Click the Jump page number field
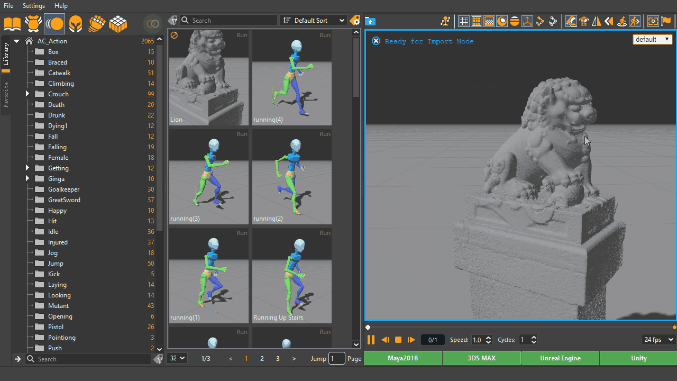The width and height of the screenshot is (677, 381). coord(337,359)
